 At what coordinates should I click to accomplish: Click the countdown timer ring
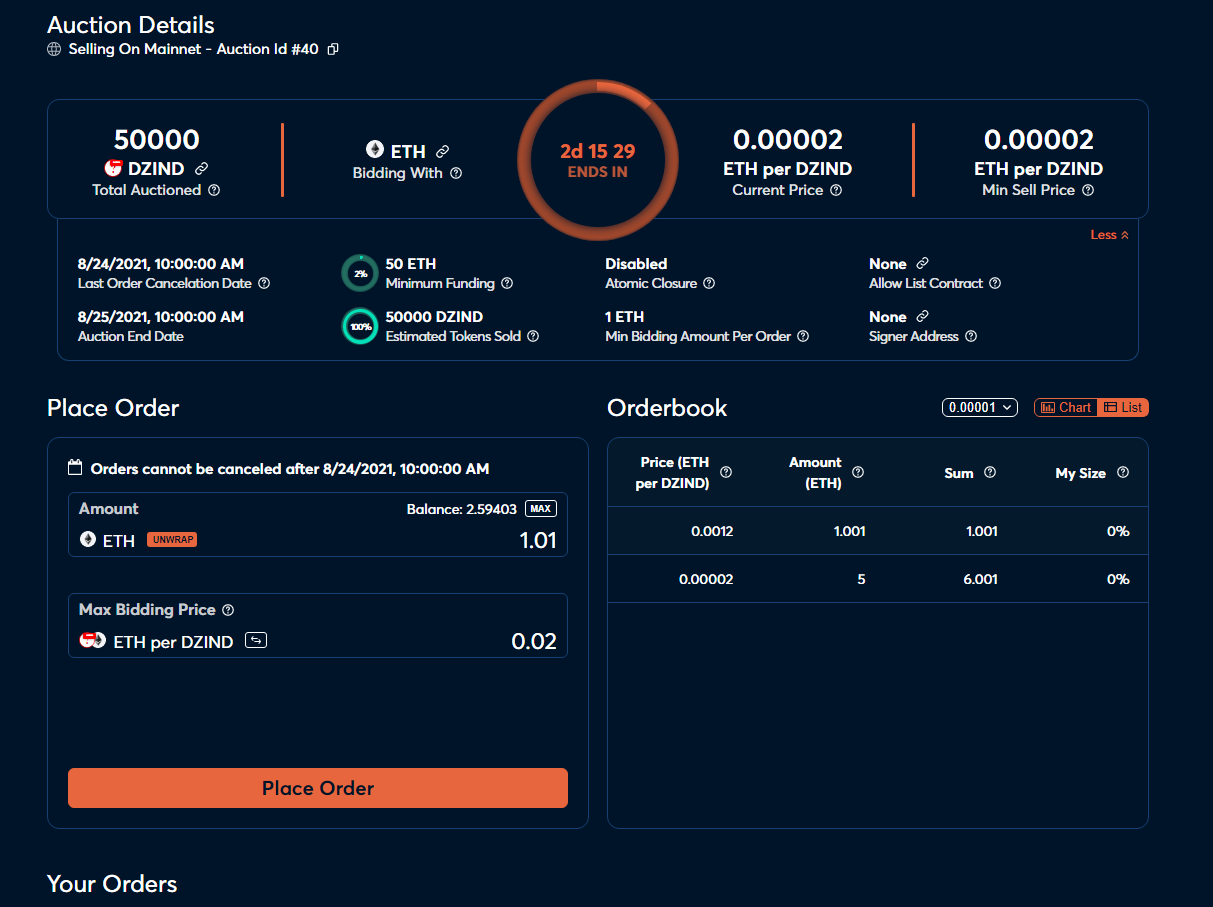point(598,160)
